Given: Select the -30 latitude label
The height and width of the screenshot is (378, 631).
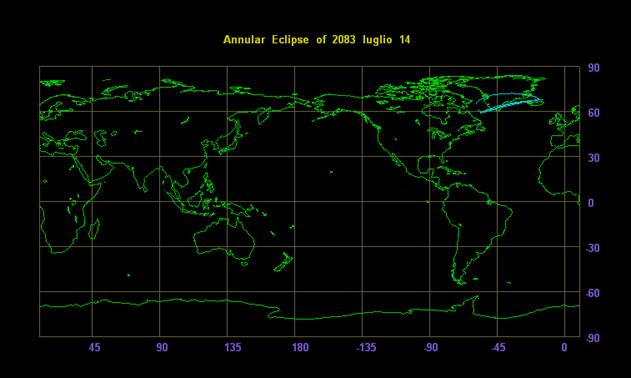Looking at the screenshot, I should (x=592, y=248).
